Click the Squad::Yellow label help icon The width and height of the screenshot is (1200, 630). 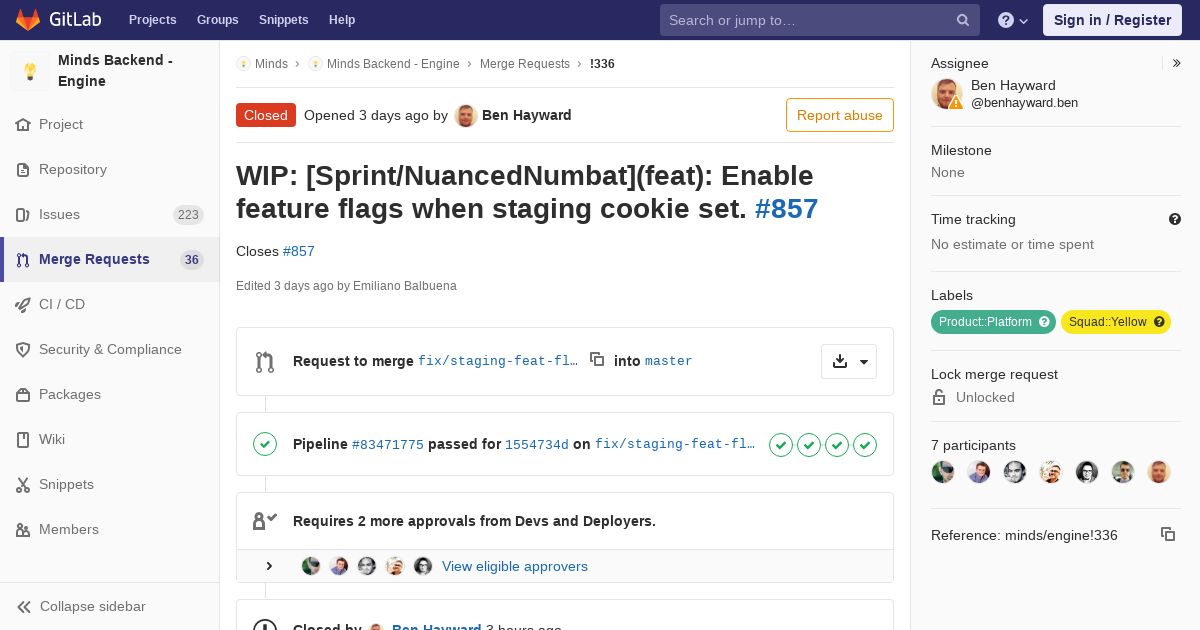1159,322
